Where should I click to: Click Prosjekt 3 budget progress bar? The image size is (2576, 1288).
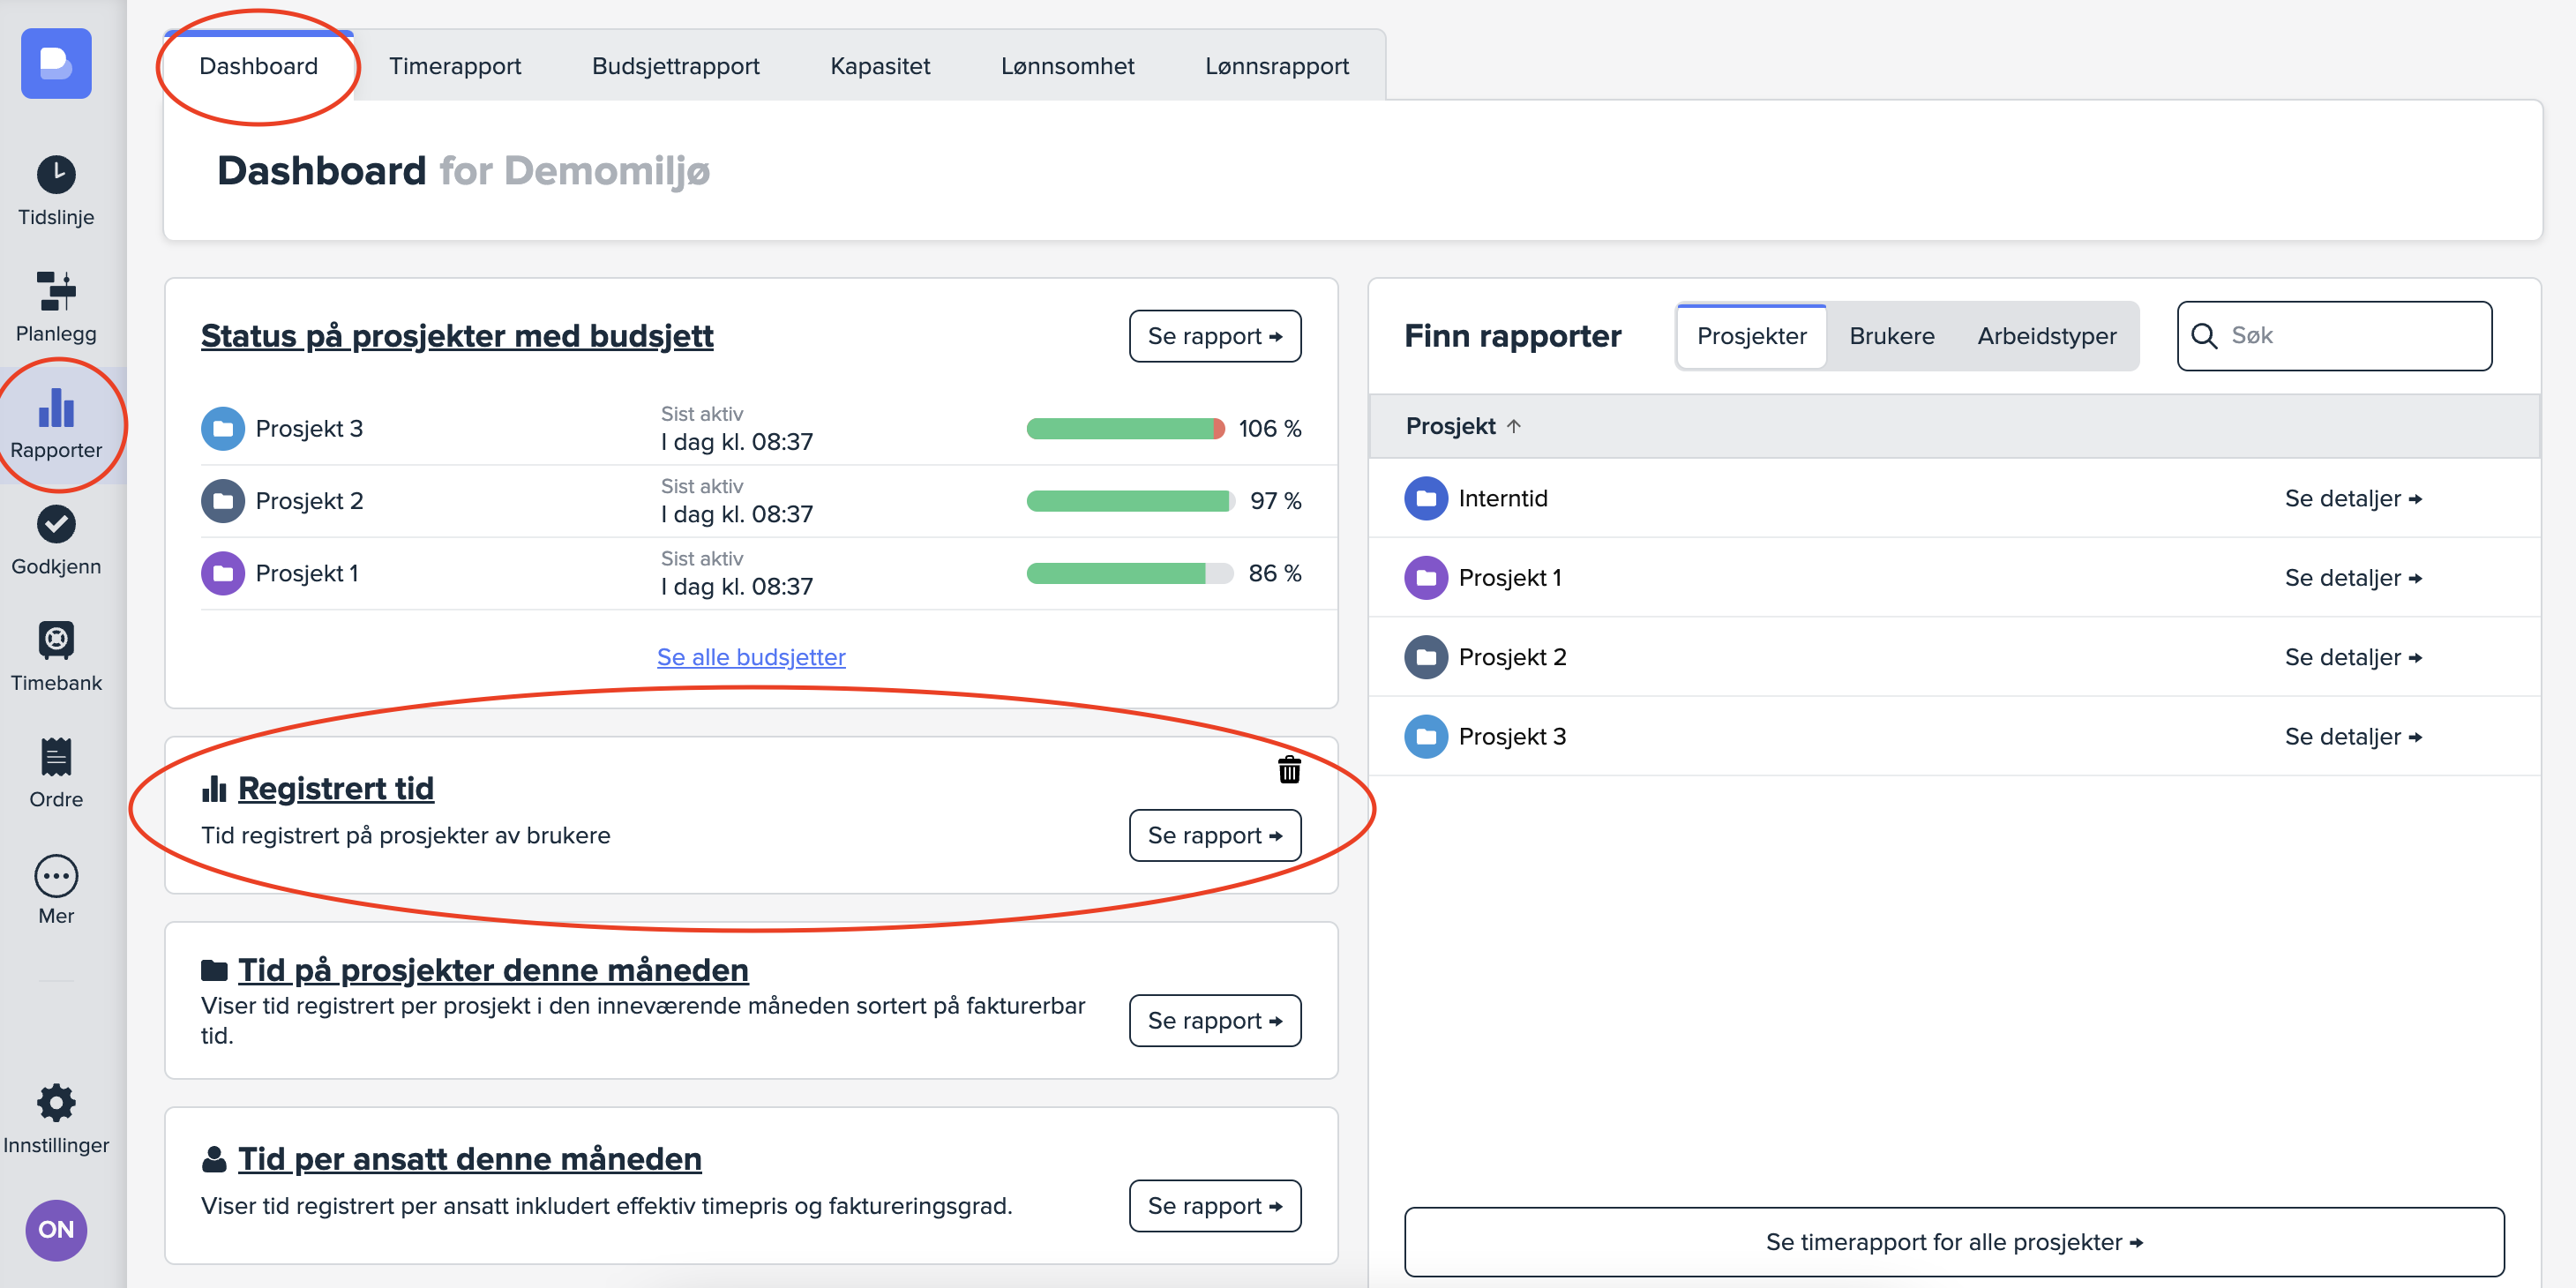point(1125,429)
